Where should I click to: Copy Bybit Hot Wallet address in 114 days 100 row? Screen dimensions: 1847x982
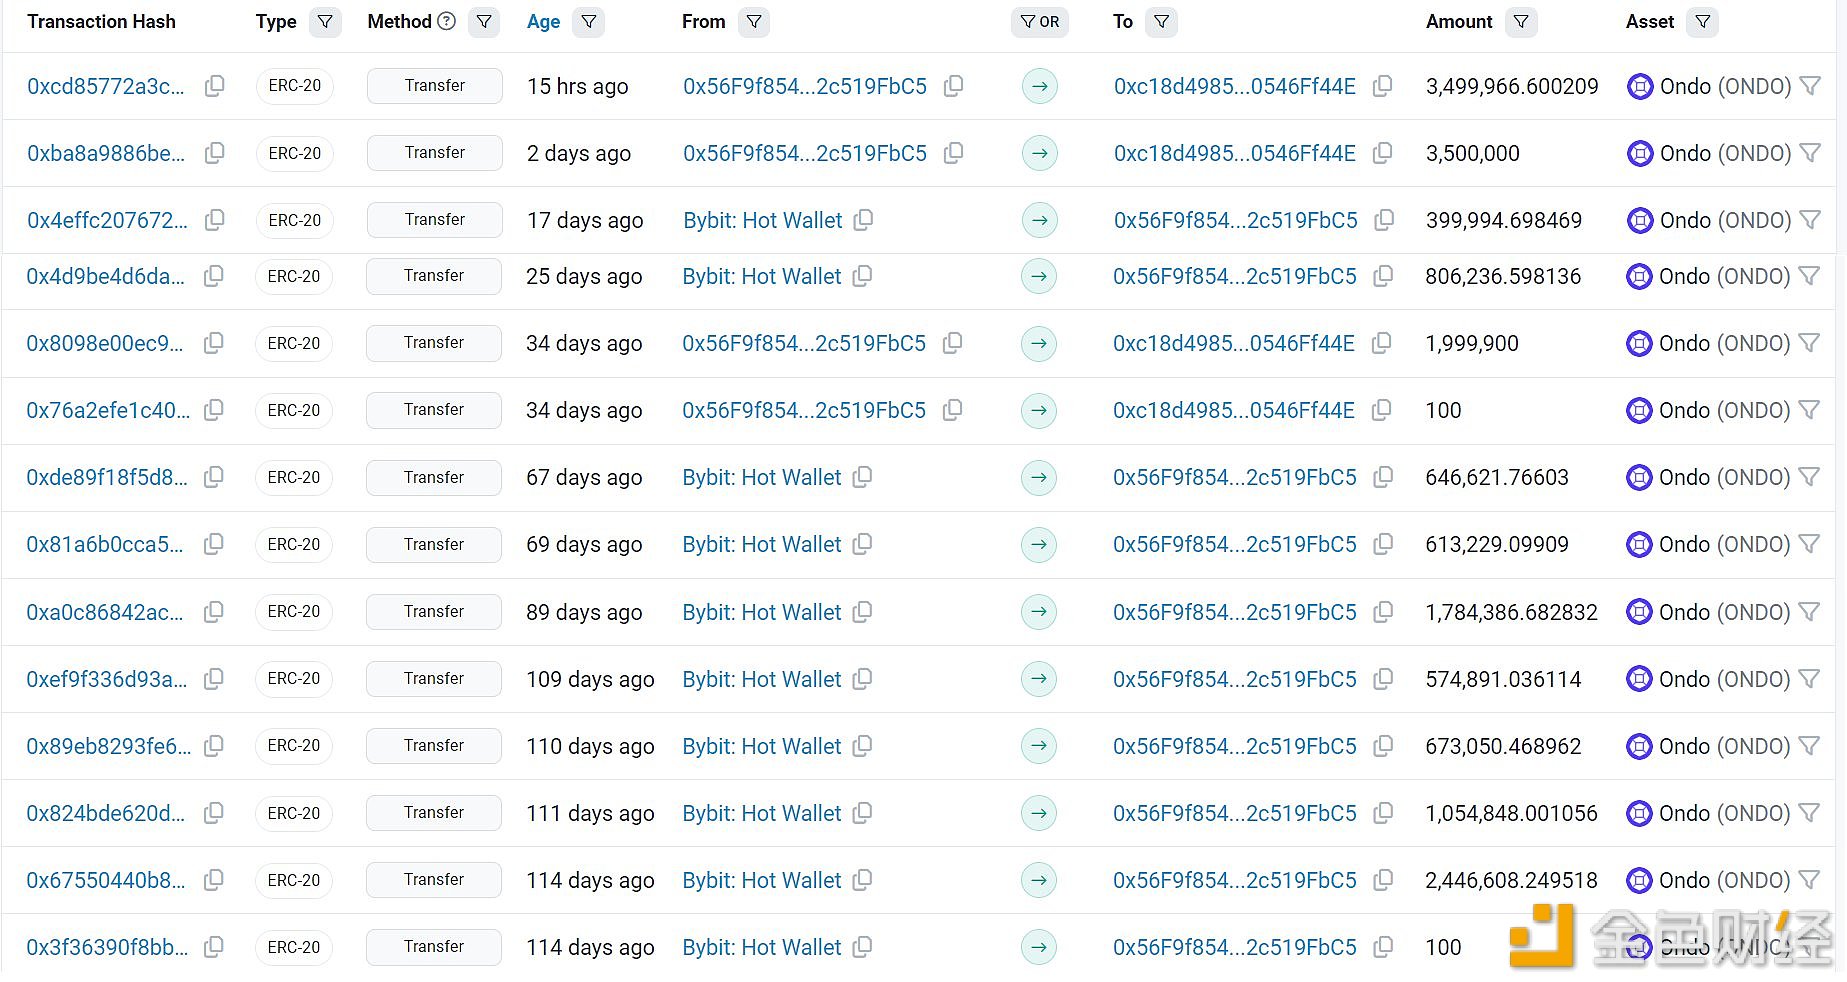coord(862,947)
